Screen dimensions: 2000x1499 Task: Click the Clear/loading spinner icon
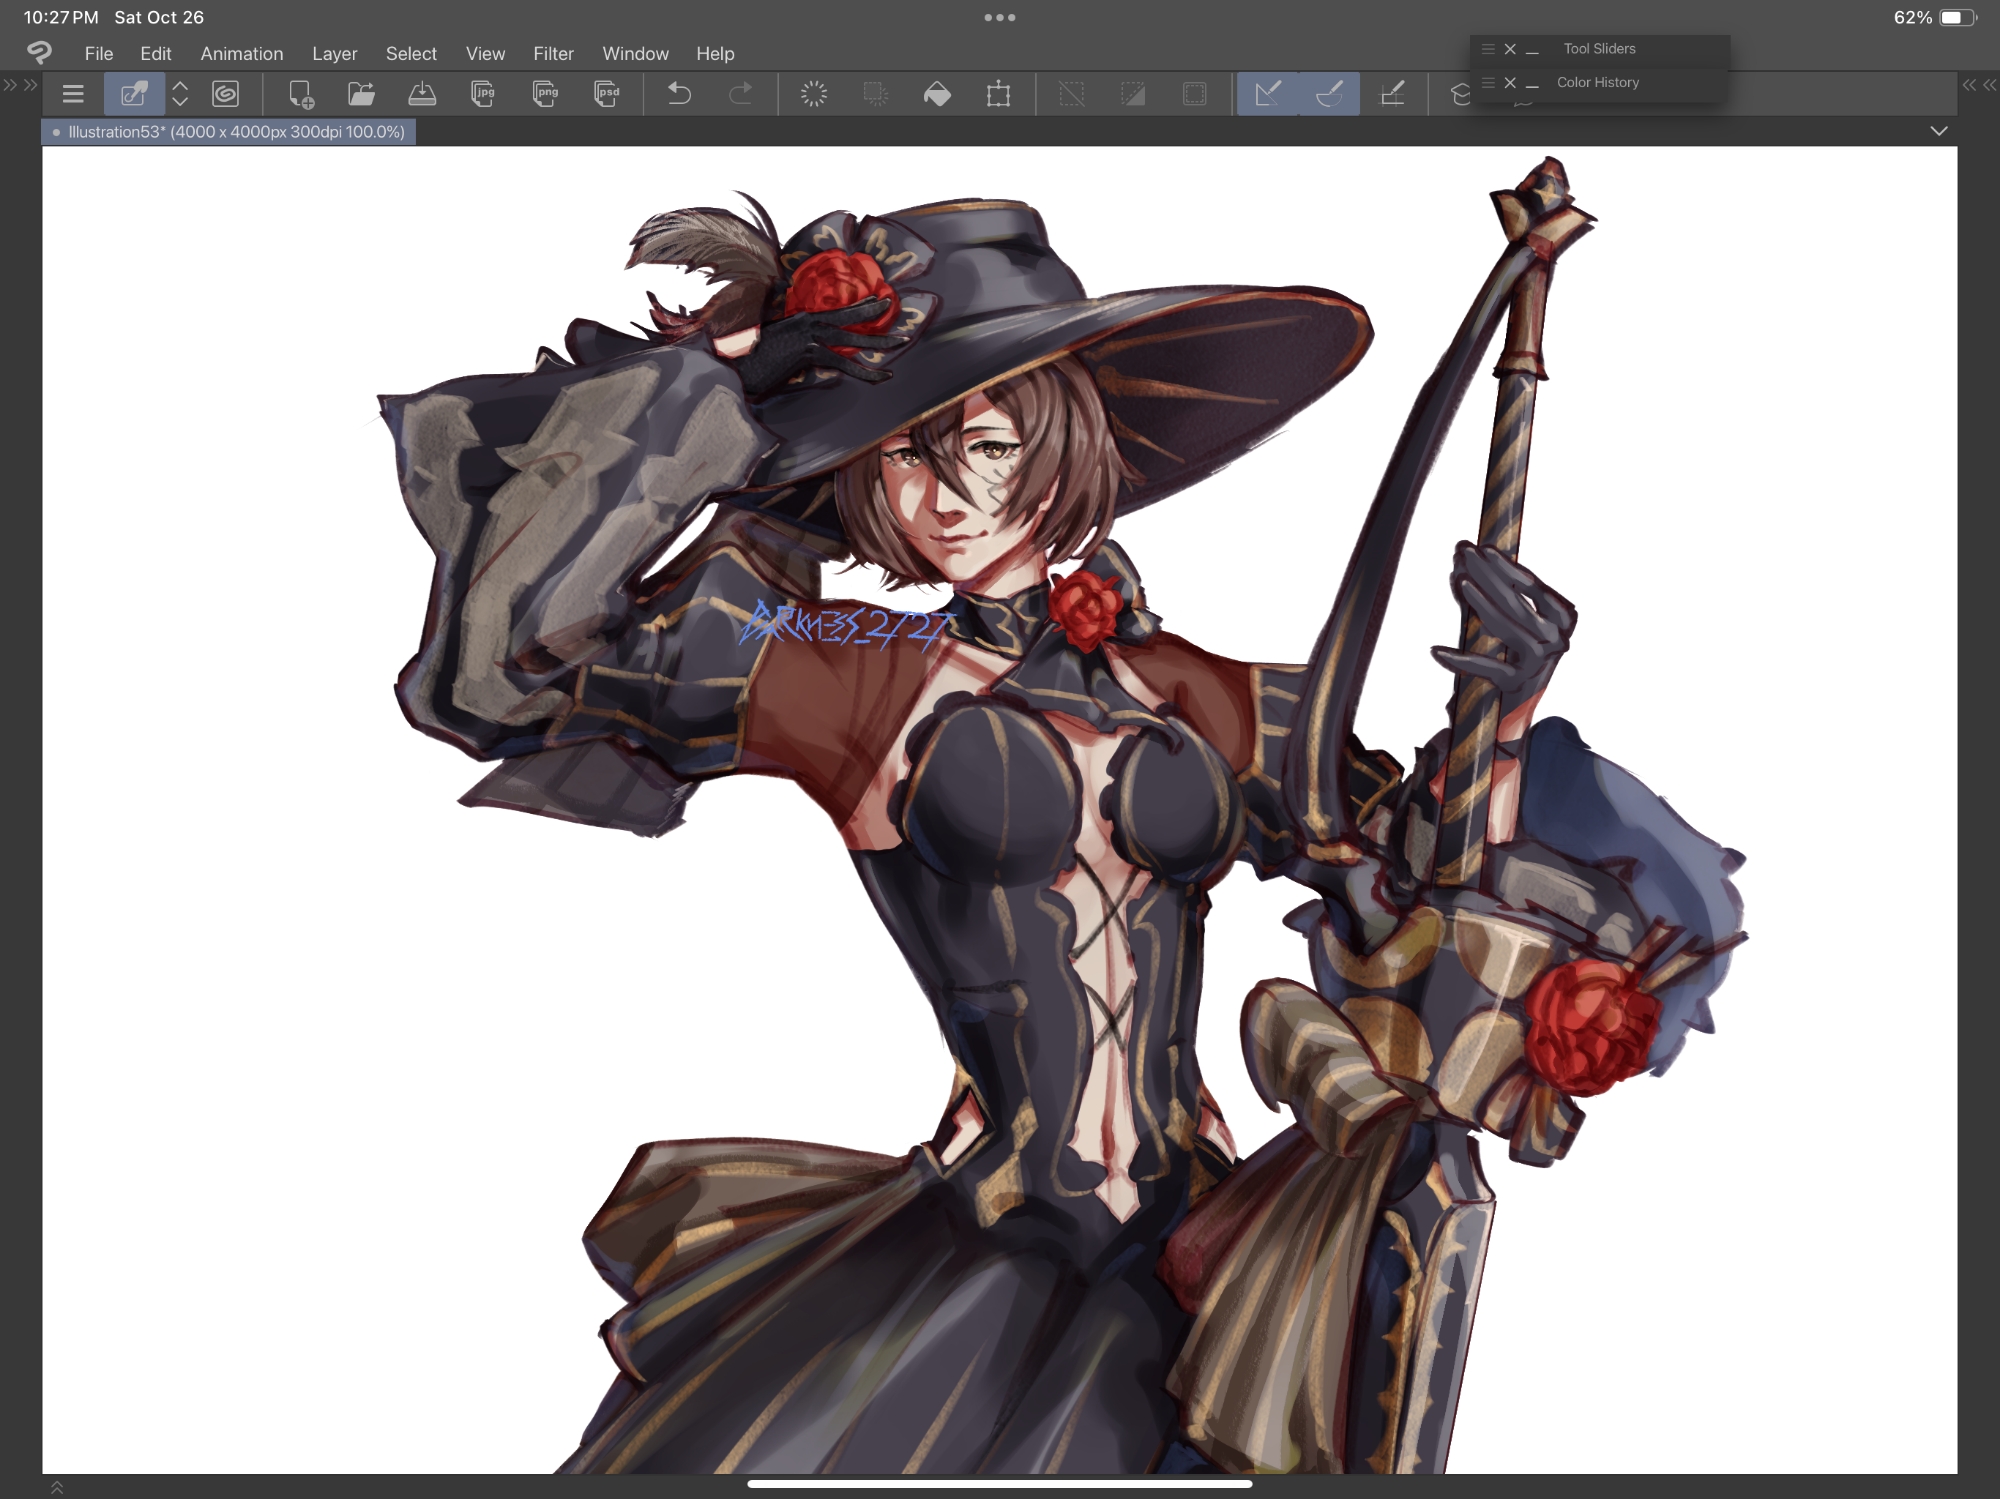tap(814, 95)
